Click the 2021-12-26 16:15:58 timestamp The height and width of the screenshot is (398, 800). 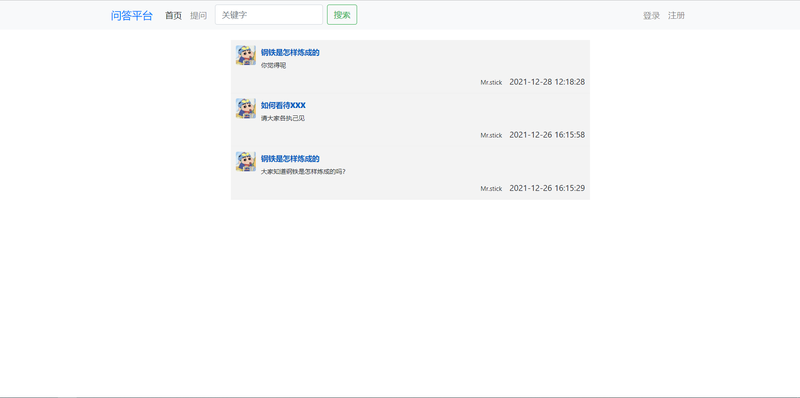tap(547, 135)
